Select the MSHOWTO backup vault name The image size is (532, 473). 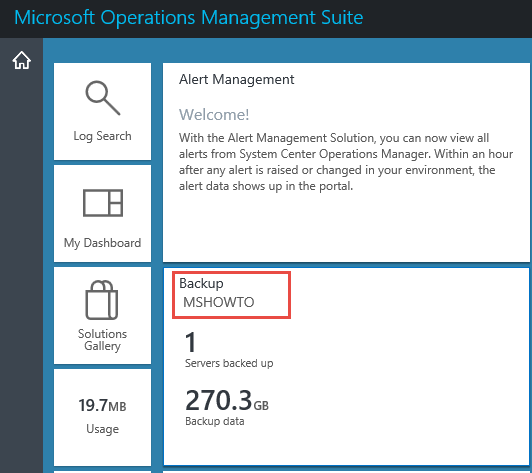tap(218, 302)
